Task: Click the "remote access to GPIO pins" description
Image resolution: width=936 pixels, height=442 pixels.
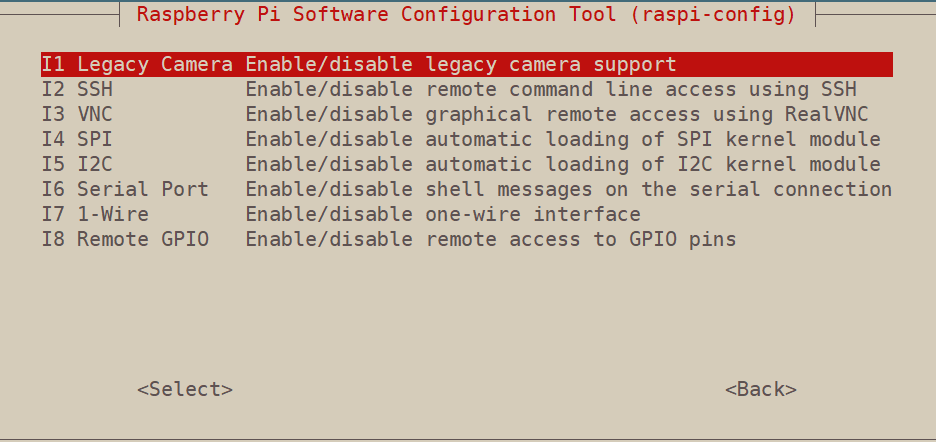Action: [581, 239]
